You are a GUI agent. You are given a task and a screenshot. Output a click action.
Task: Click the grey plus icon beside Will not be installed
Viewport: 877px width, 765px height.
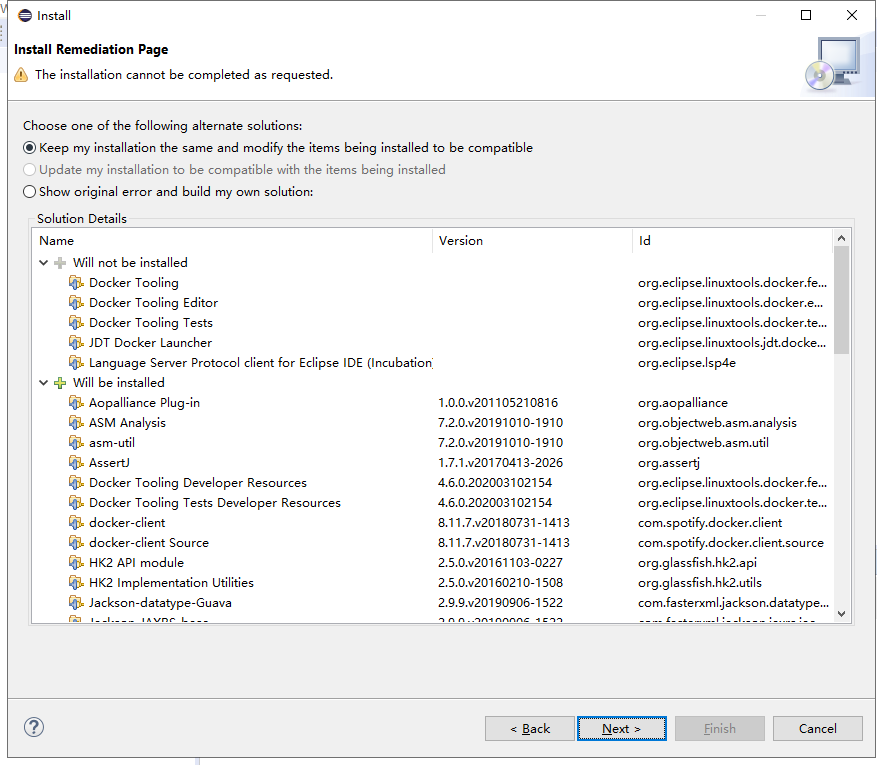tap(60, 263)
